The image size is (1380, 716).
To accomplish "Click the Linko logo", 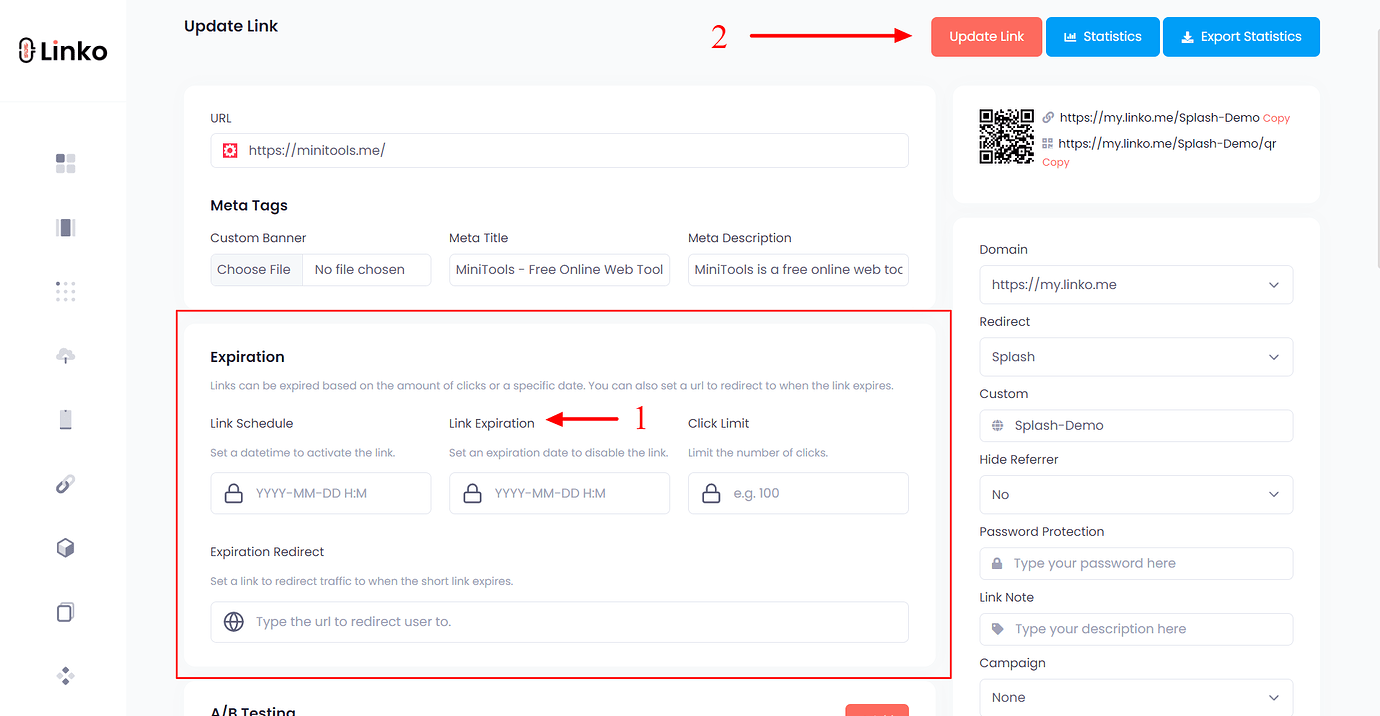I will (x=62, y=50).
